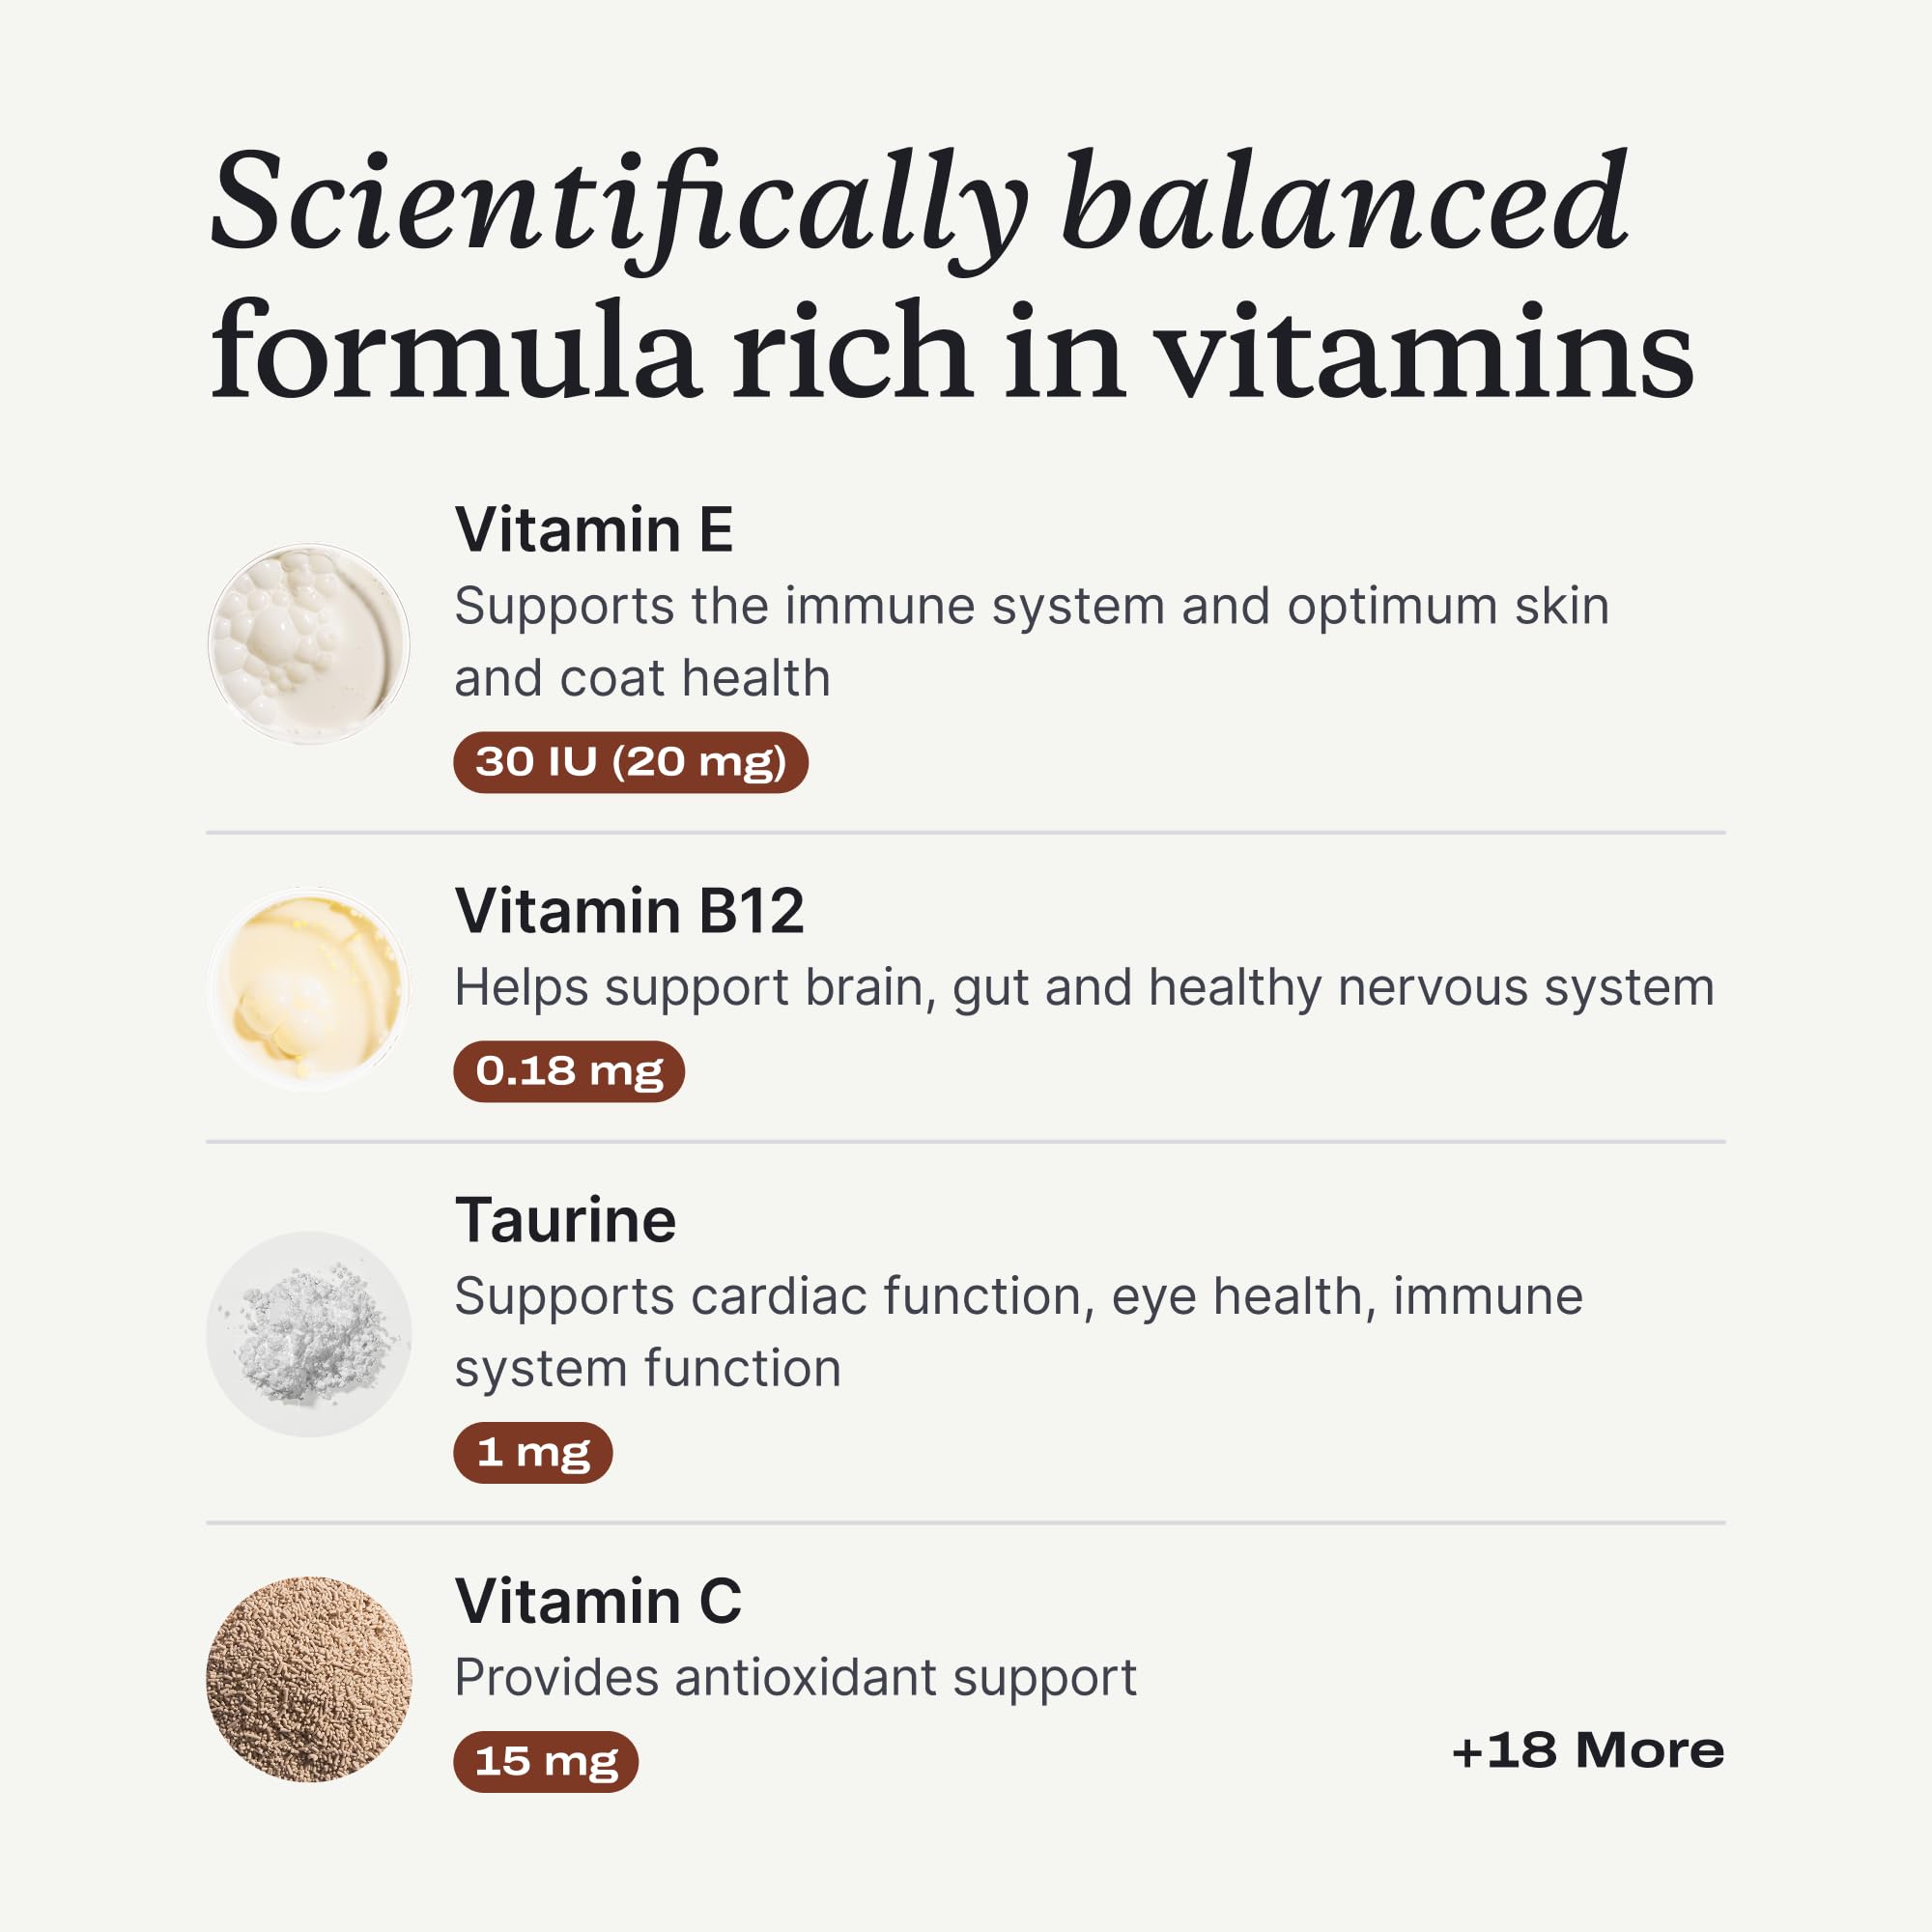Click the "Provides antioxidant support" text
The image size is (1932, 1932).
pos(795,1677)
